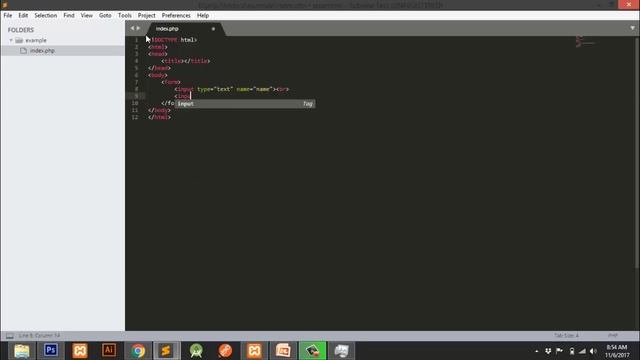Screen dimensions: 640x360
Task: Go to previous tab with left arrow
Action: [132, 28]
